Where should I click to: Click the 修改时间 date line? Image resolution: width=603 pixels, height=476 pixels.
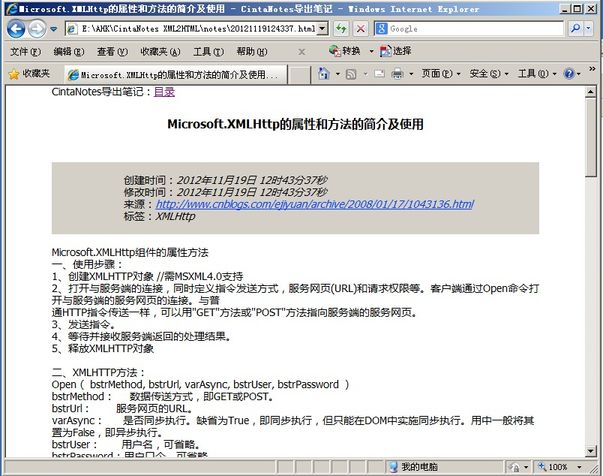tap(225, 192)
